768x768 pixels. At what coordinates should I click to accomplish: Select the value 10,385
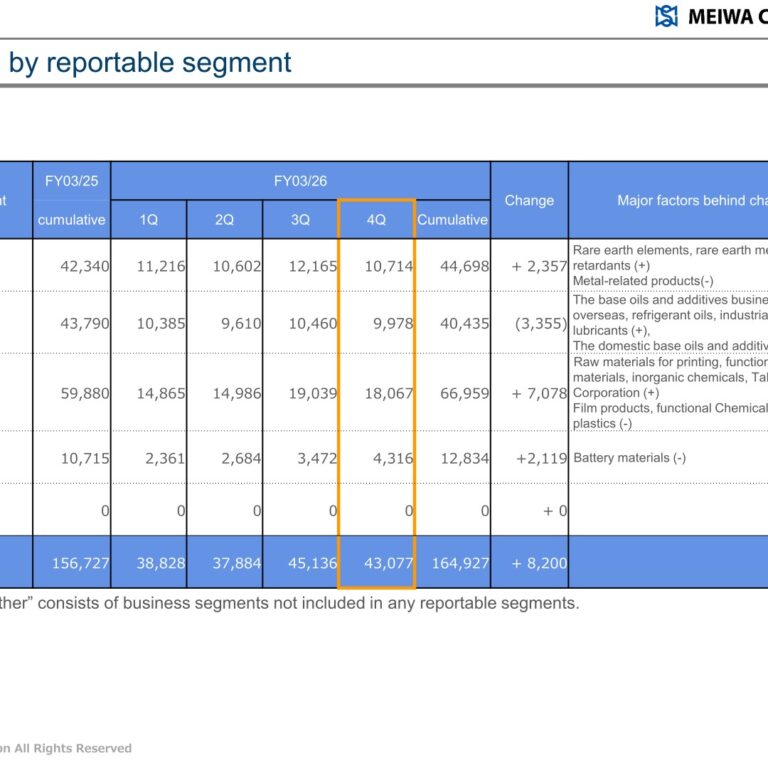tap(161, 324)
